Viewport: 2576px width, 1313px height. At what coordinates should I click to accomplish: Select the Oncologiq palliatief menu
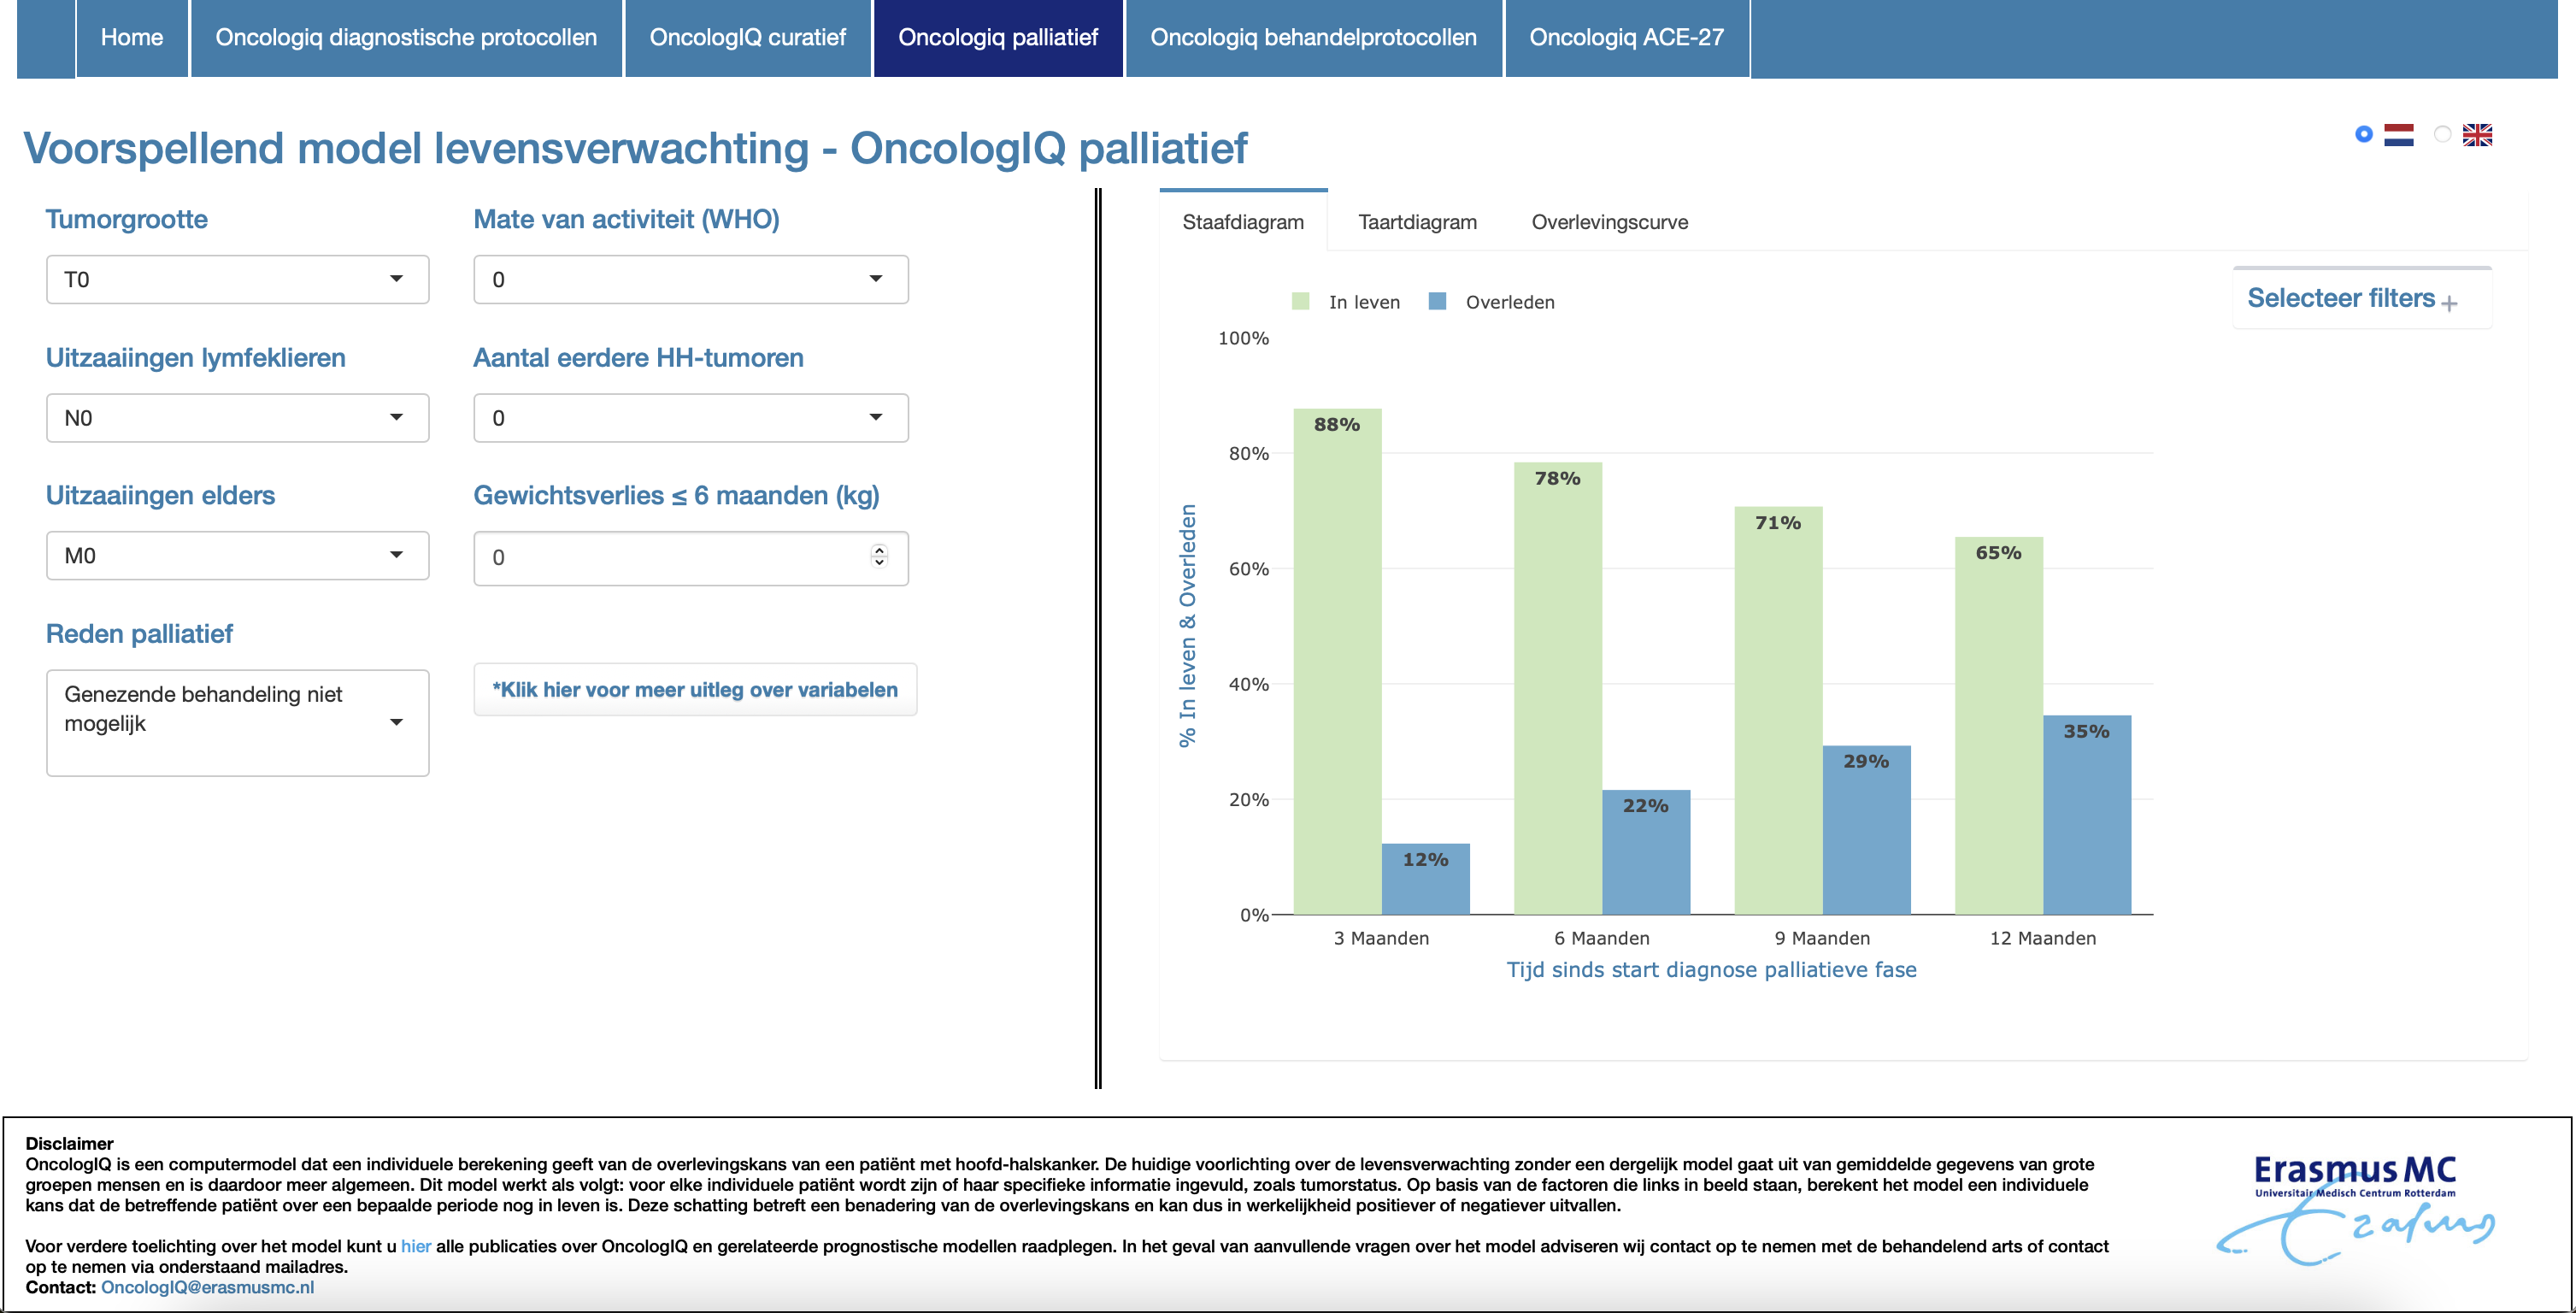click(998, 38)
